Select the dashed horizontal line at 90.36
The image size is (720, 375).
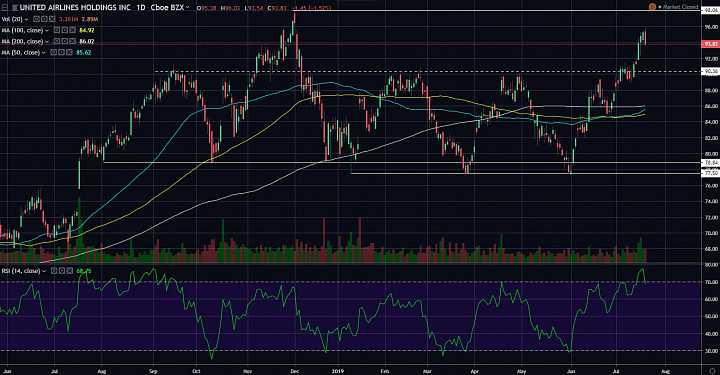pos(427,71)
